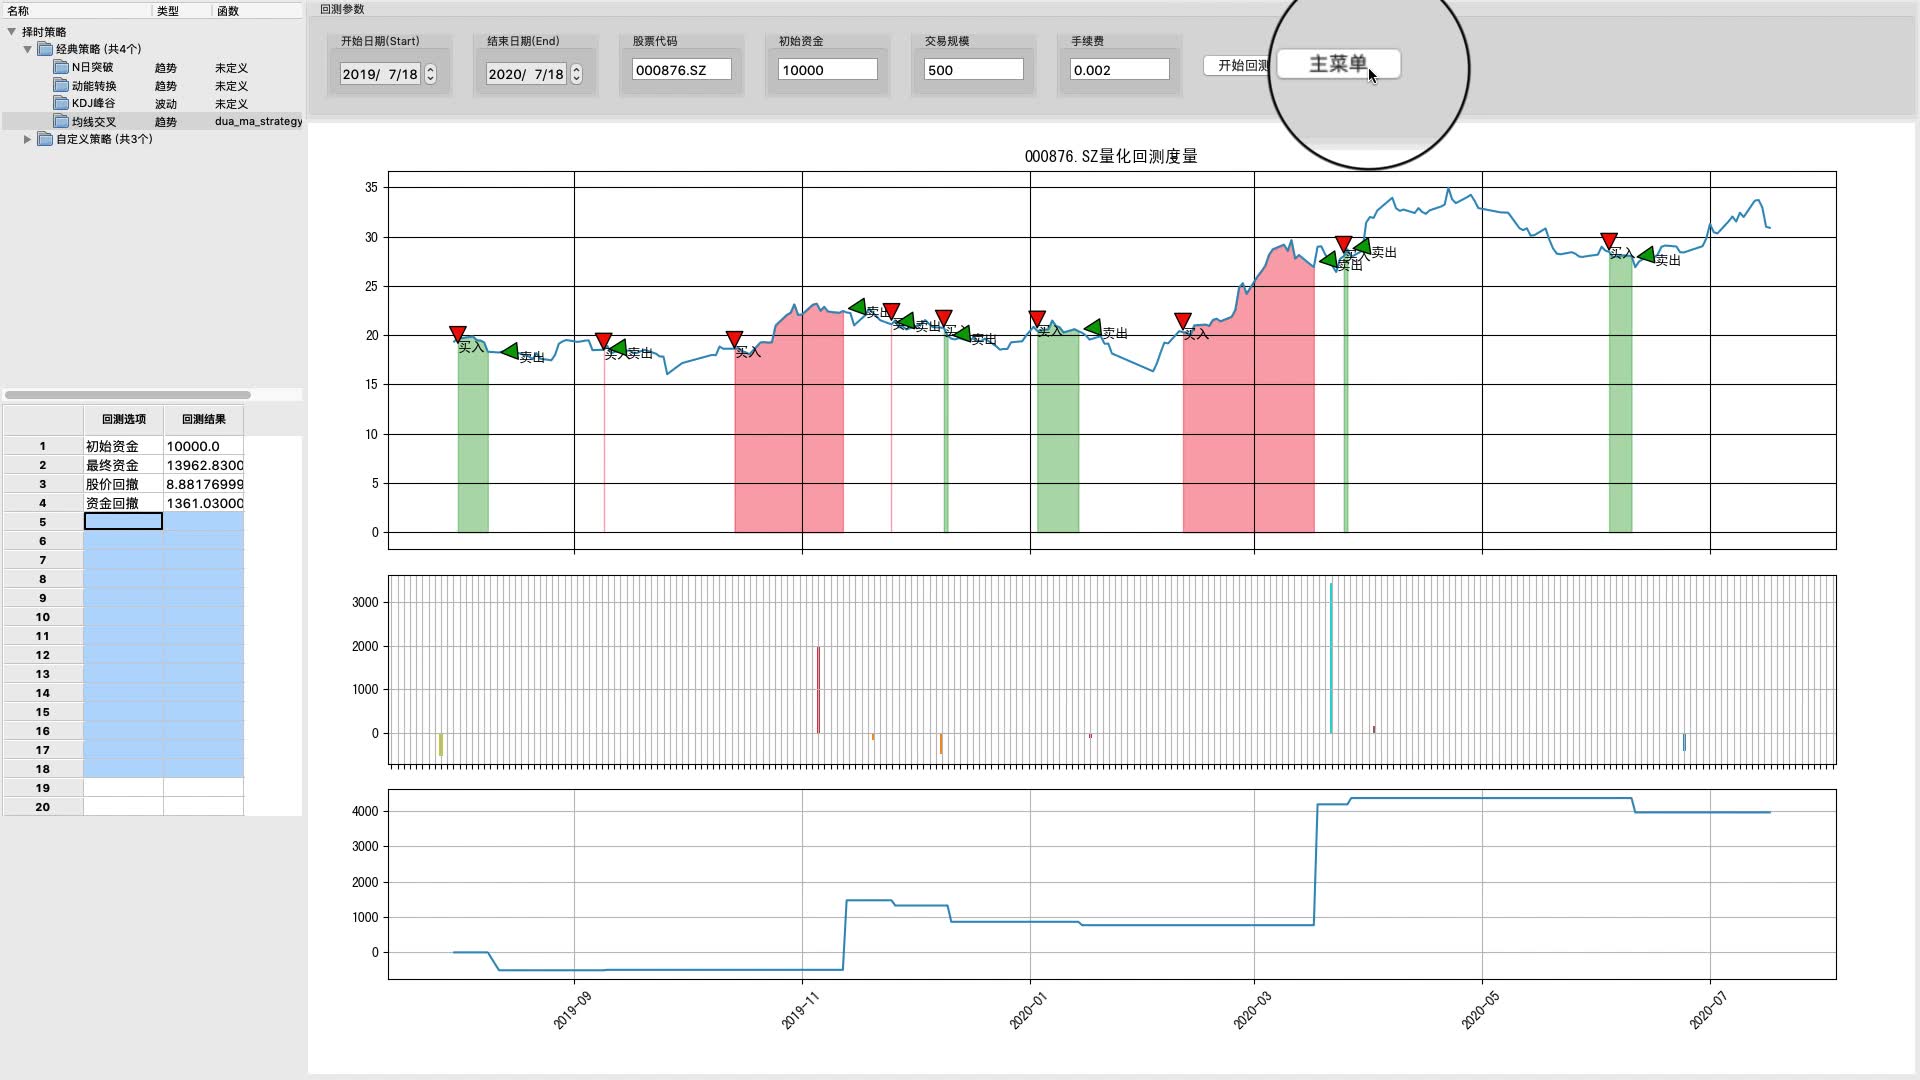The image size is (1920, 1080).
Task: Click the 名称 column header
Action: 76,10
